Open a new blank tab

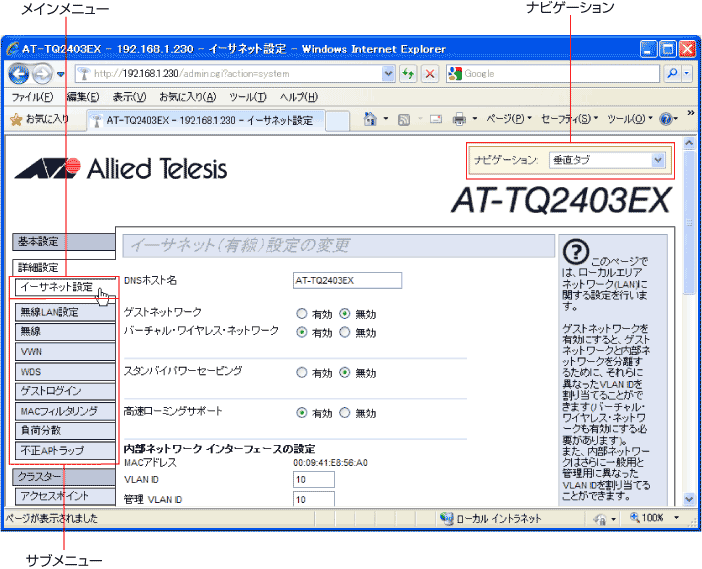click(x=337, y=121)
